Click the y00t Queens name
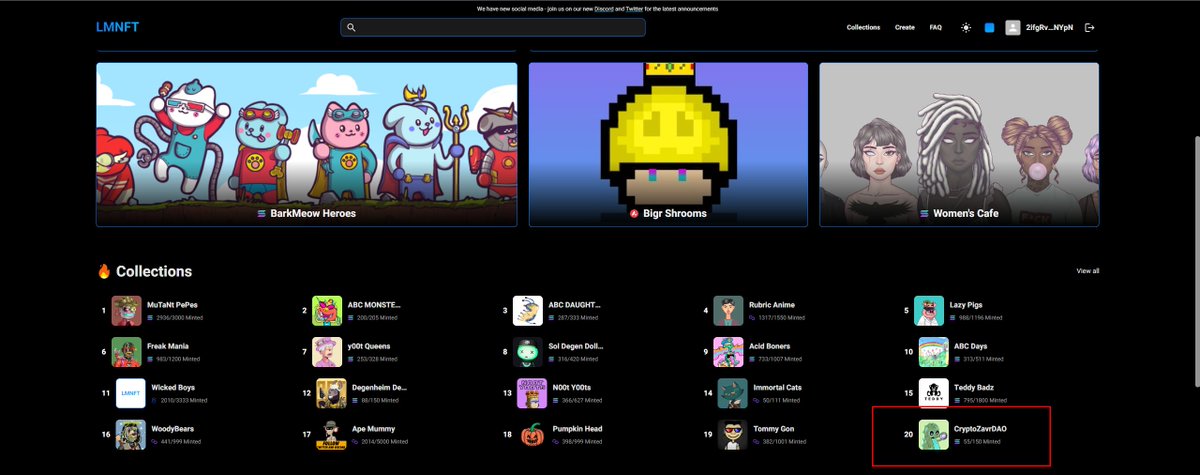 pos(369,346)
